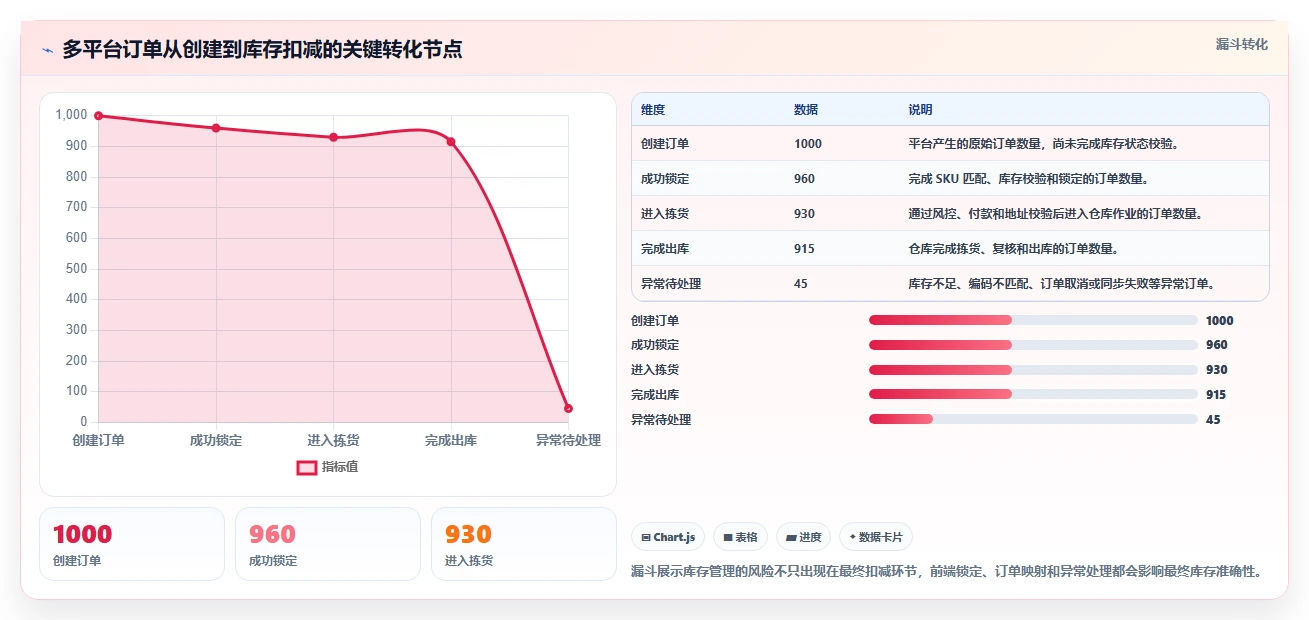The width and height of the screenshot is (1309, 620).
Task: Click the 数据 table column header
Action: pyautogui.click(x=806, y=109)
